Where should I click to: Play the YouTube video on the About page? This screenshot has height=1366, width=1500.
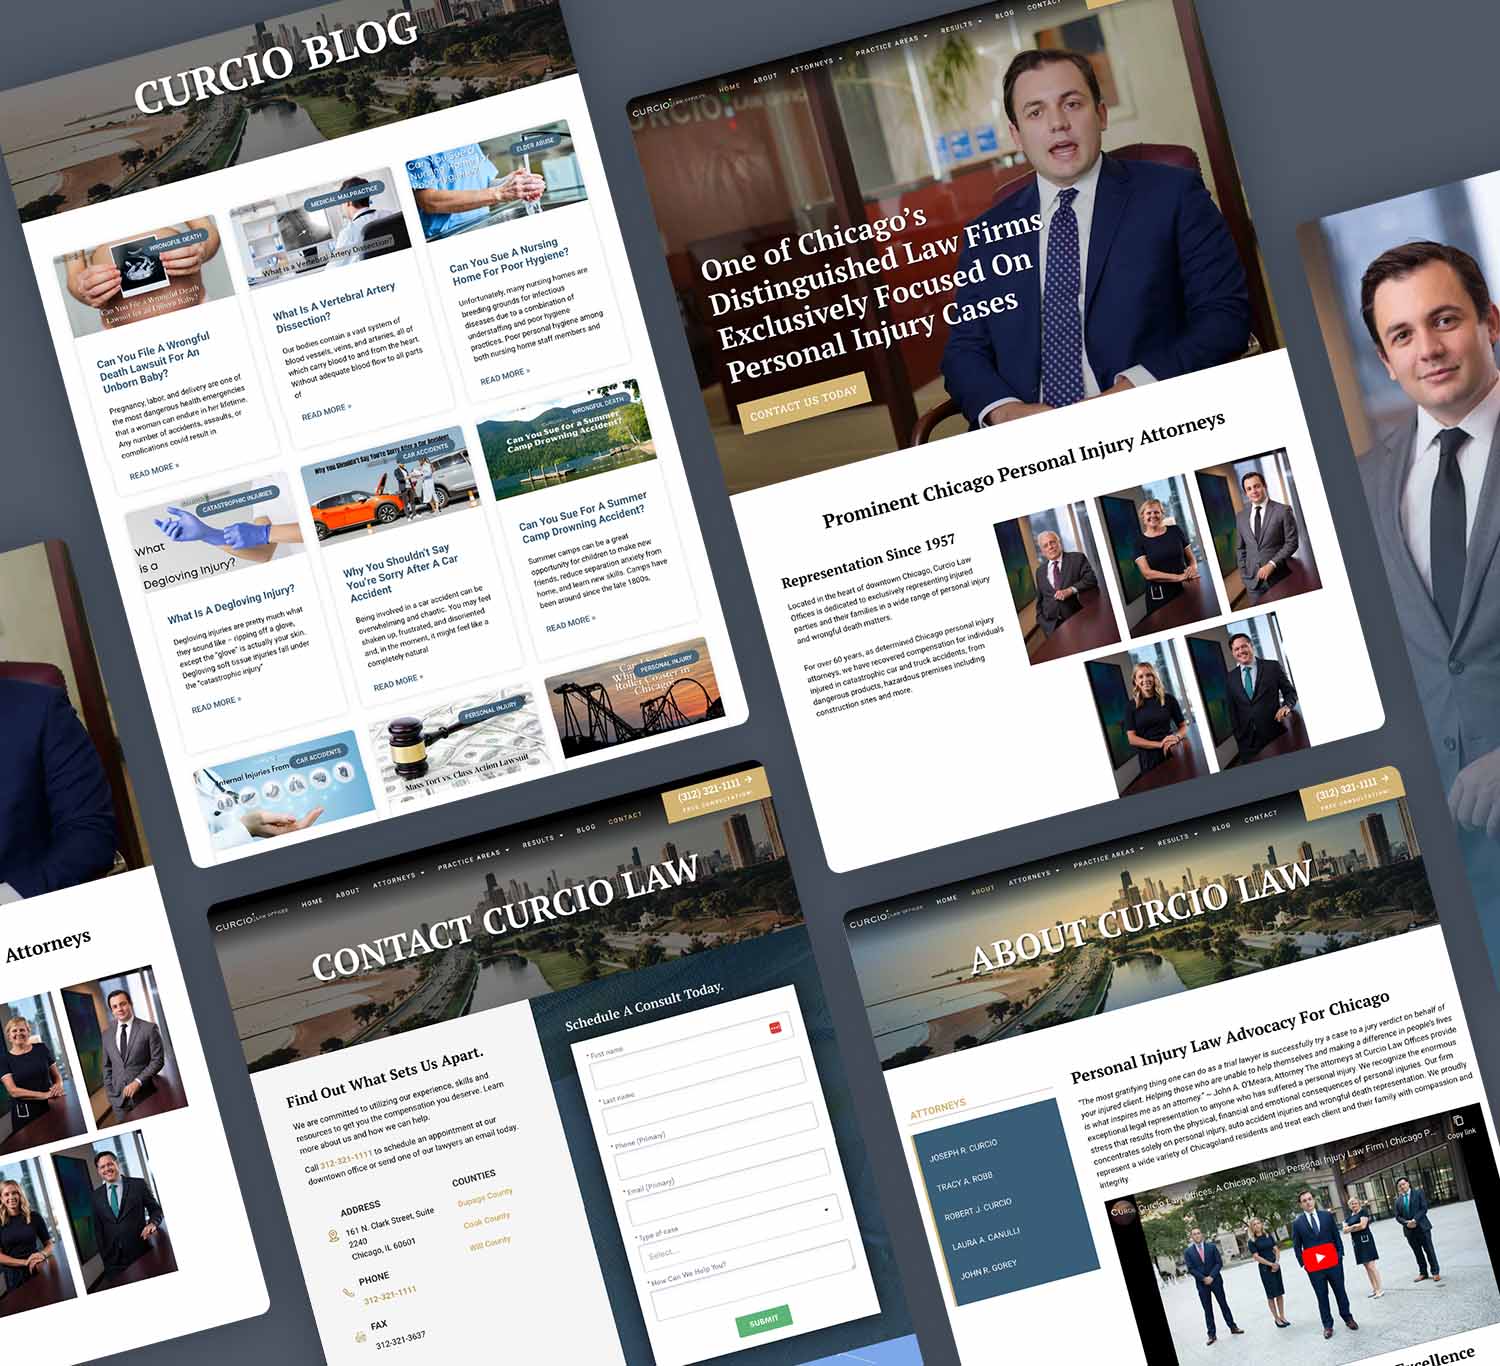[x=1320, y=1257]
